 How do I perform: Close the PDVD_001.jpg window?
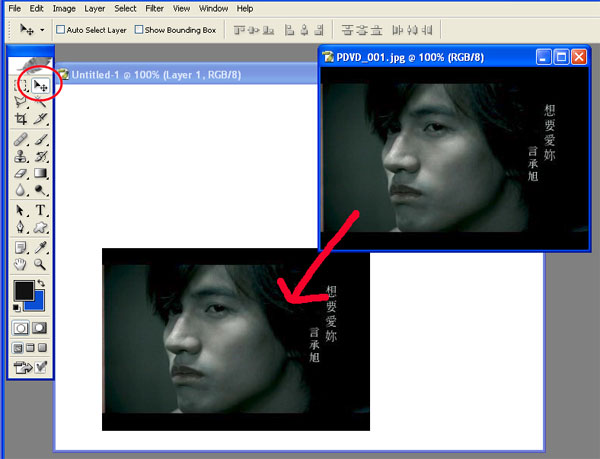579,57
